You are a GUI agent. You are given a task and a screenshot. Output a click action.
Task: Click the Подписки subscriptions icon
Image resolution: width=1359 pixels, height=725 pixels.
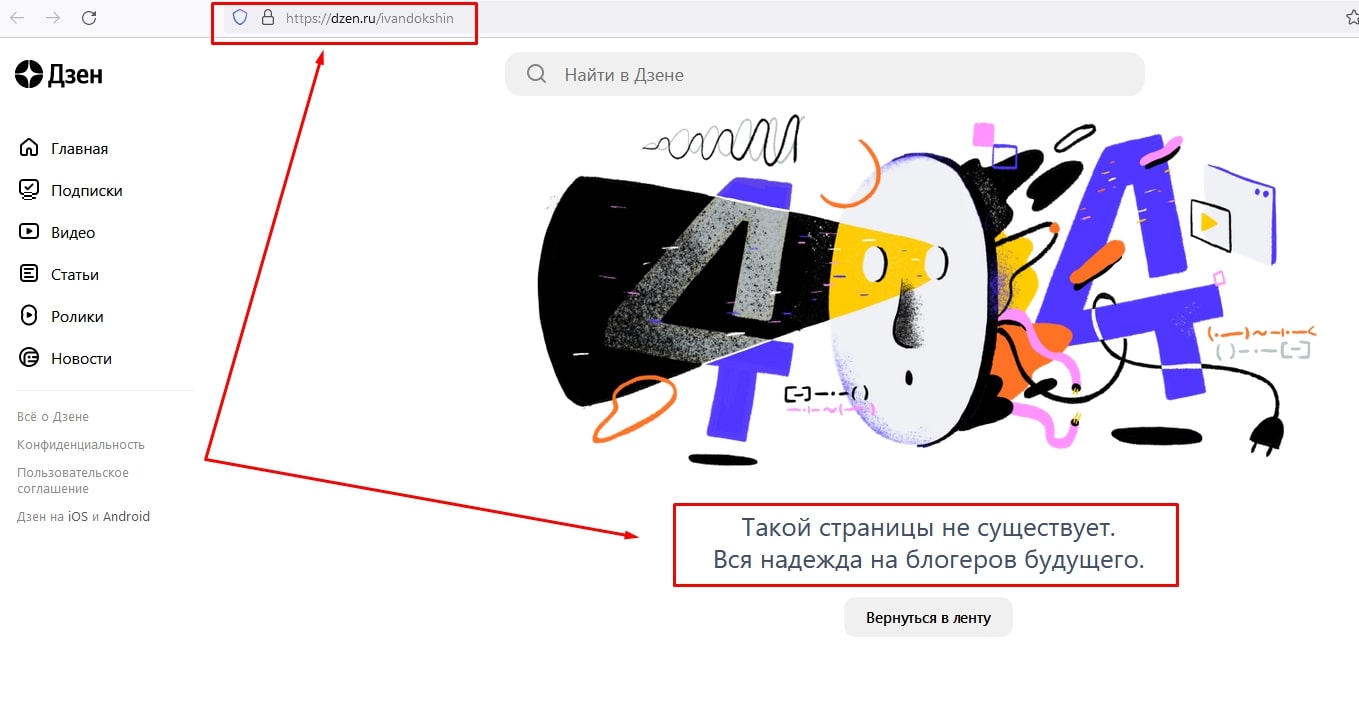point(30,190)
